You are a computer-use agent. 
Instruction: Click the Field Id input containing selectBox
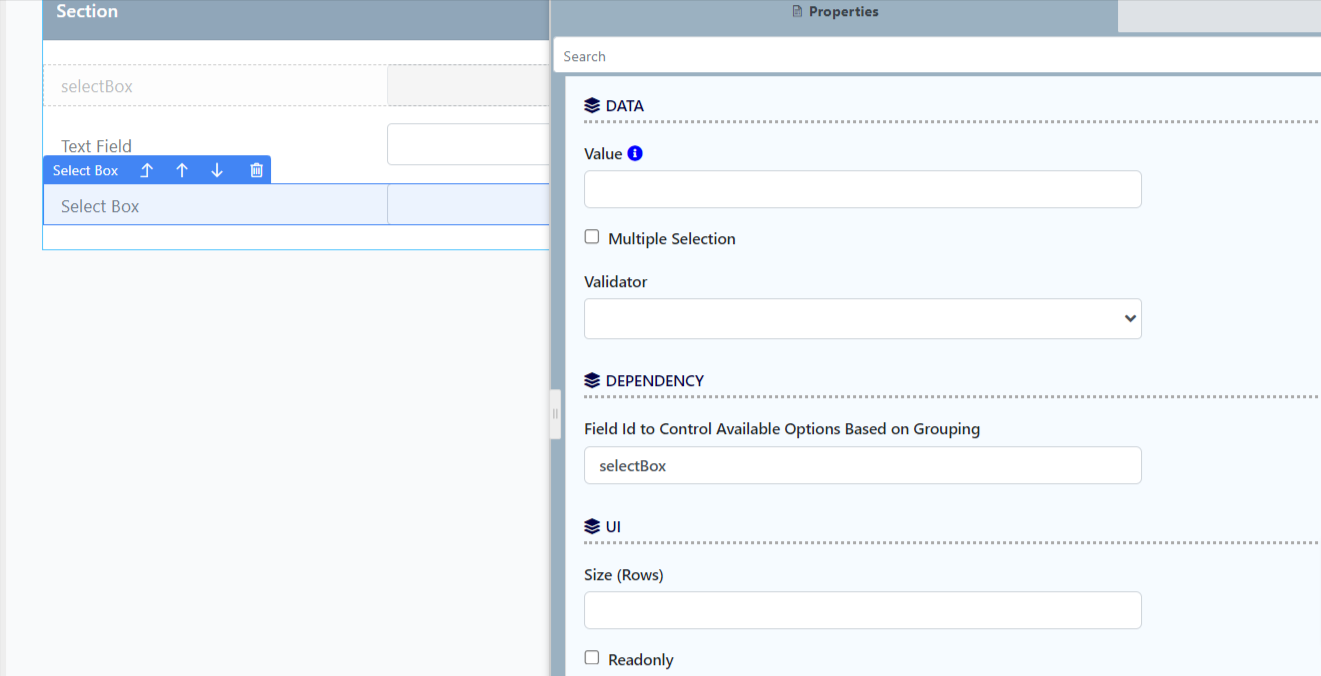862,465
